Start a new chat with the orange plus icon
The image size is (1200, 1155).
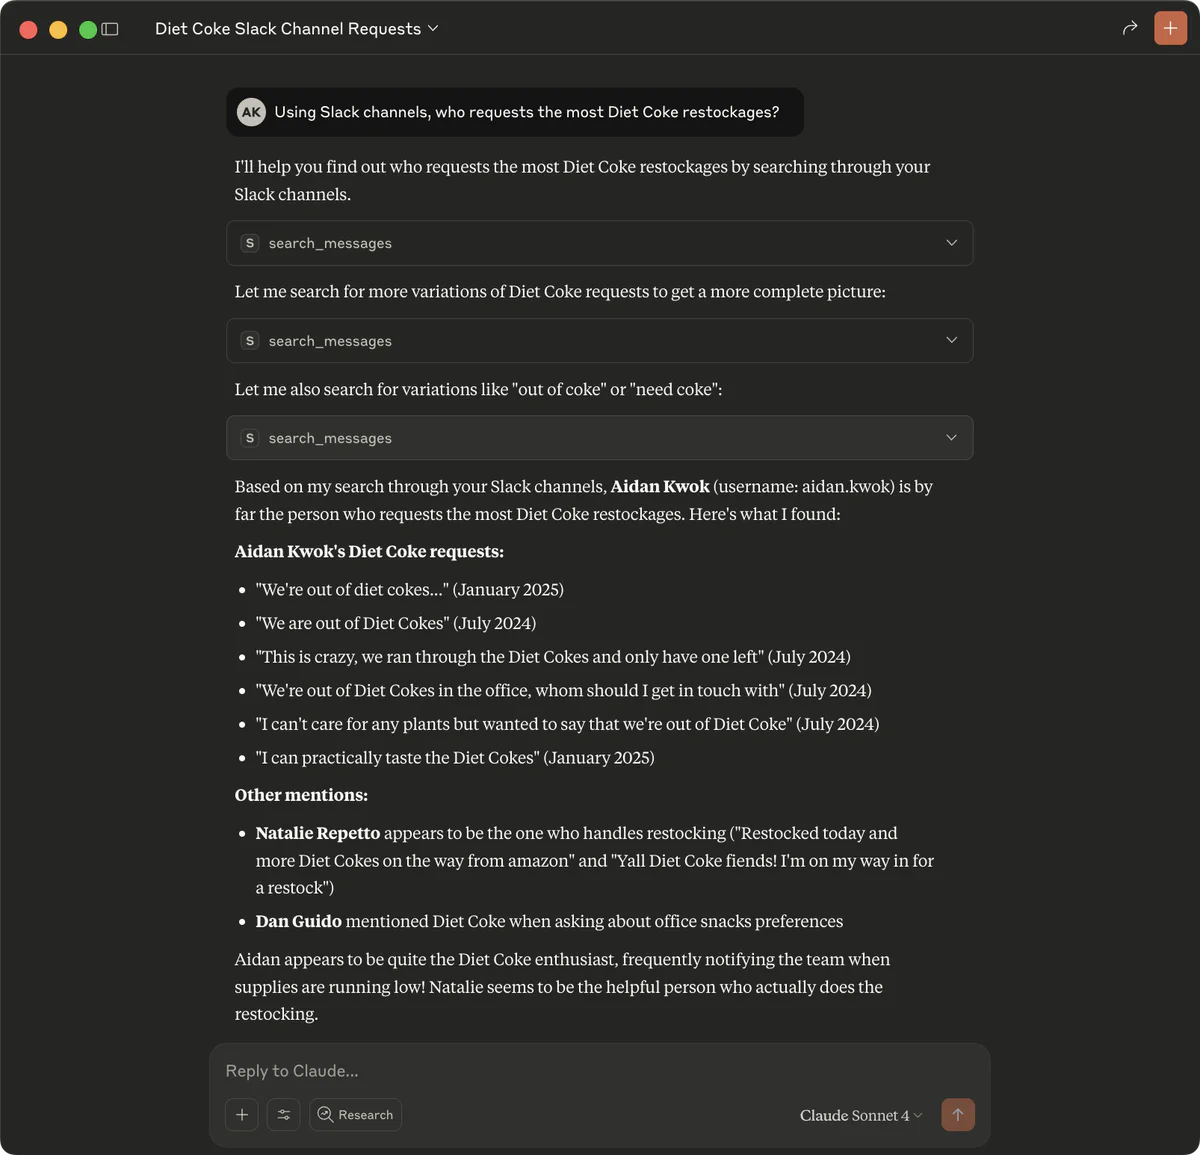click(x=1170, y=28)
